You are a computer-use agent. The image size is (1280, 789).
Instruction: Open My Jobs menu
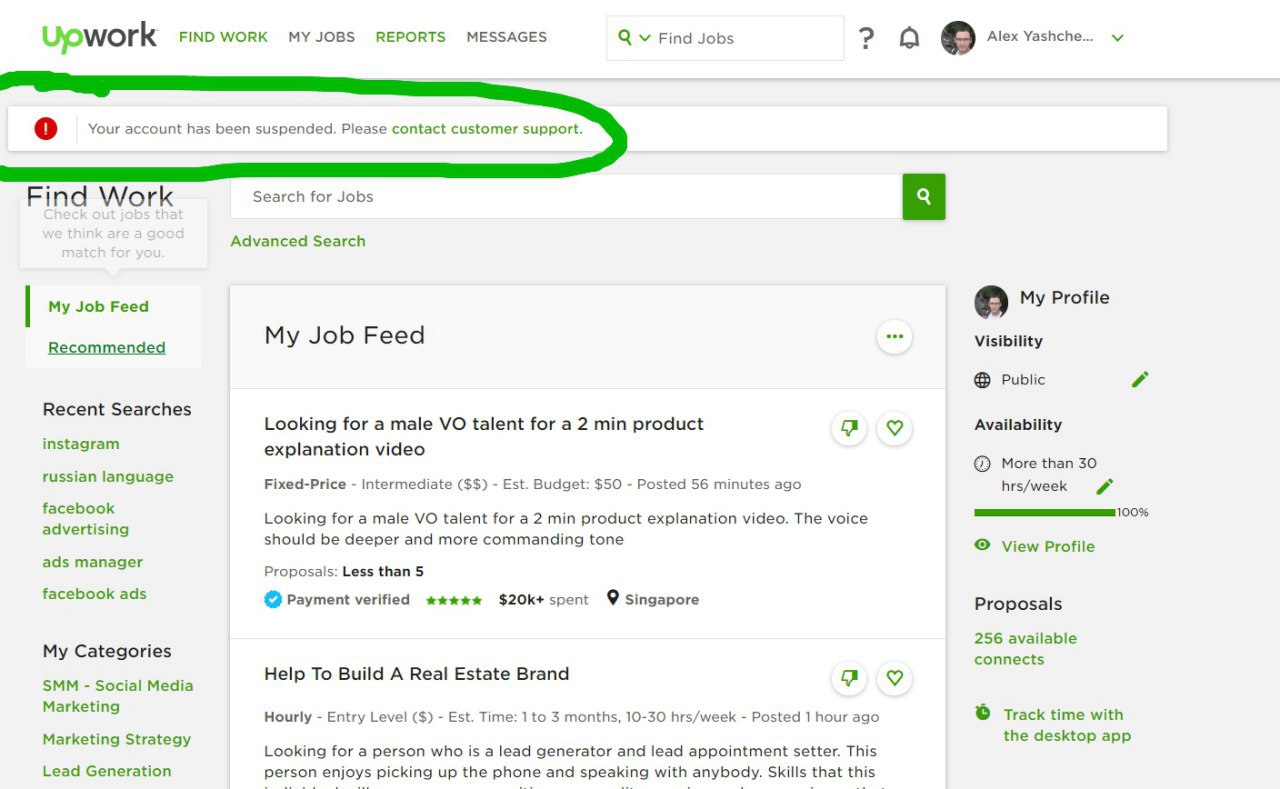pos(322,37)
